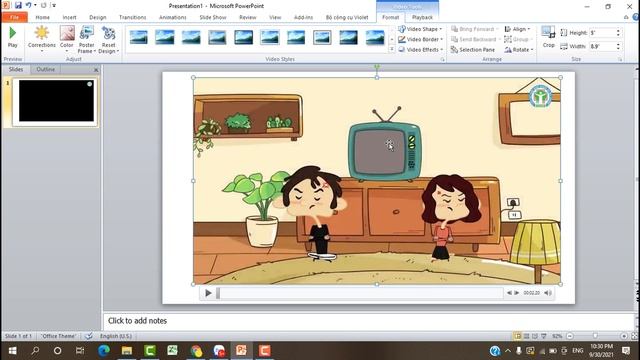Zoom out with the minus button
Viewport: 640px width, 360px height.
(x=570, y=336)
